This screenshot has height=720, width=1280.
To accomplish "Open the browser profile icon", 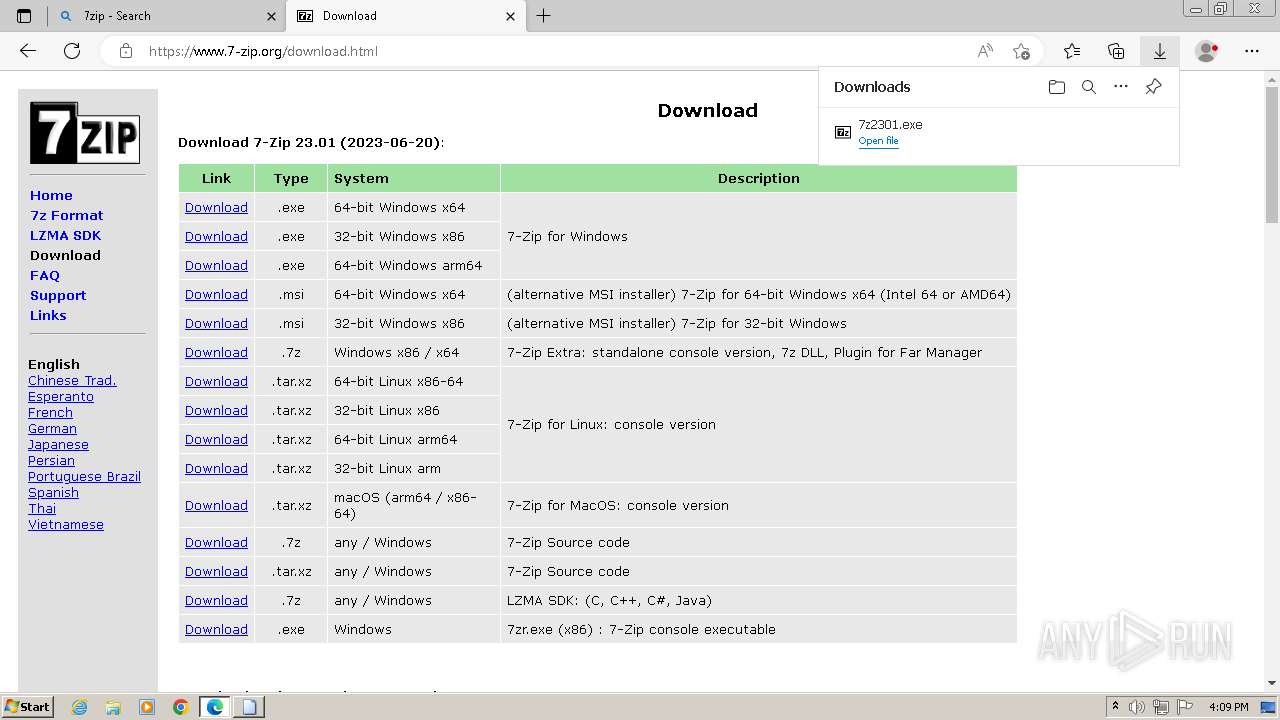I will [x=1207, y=51].
